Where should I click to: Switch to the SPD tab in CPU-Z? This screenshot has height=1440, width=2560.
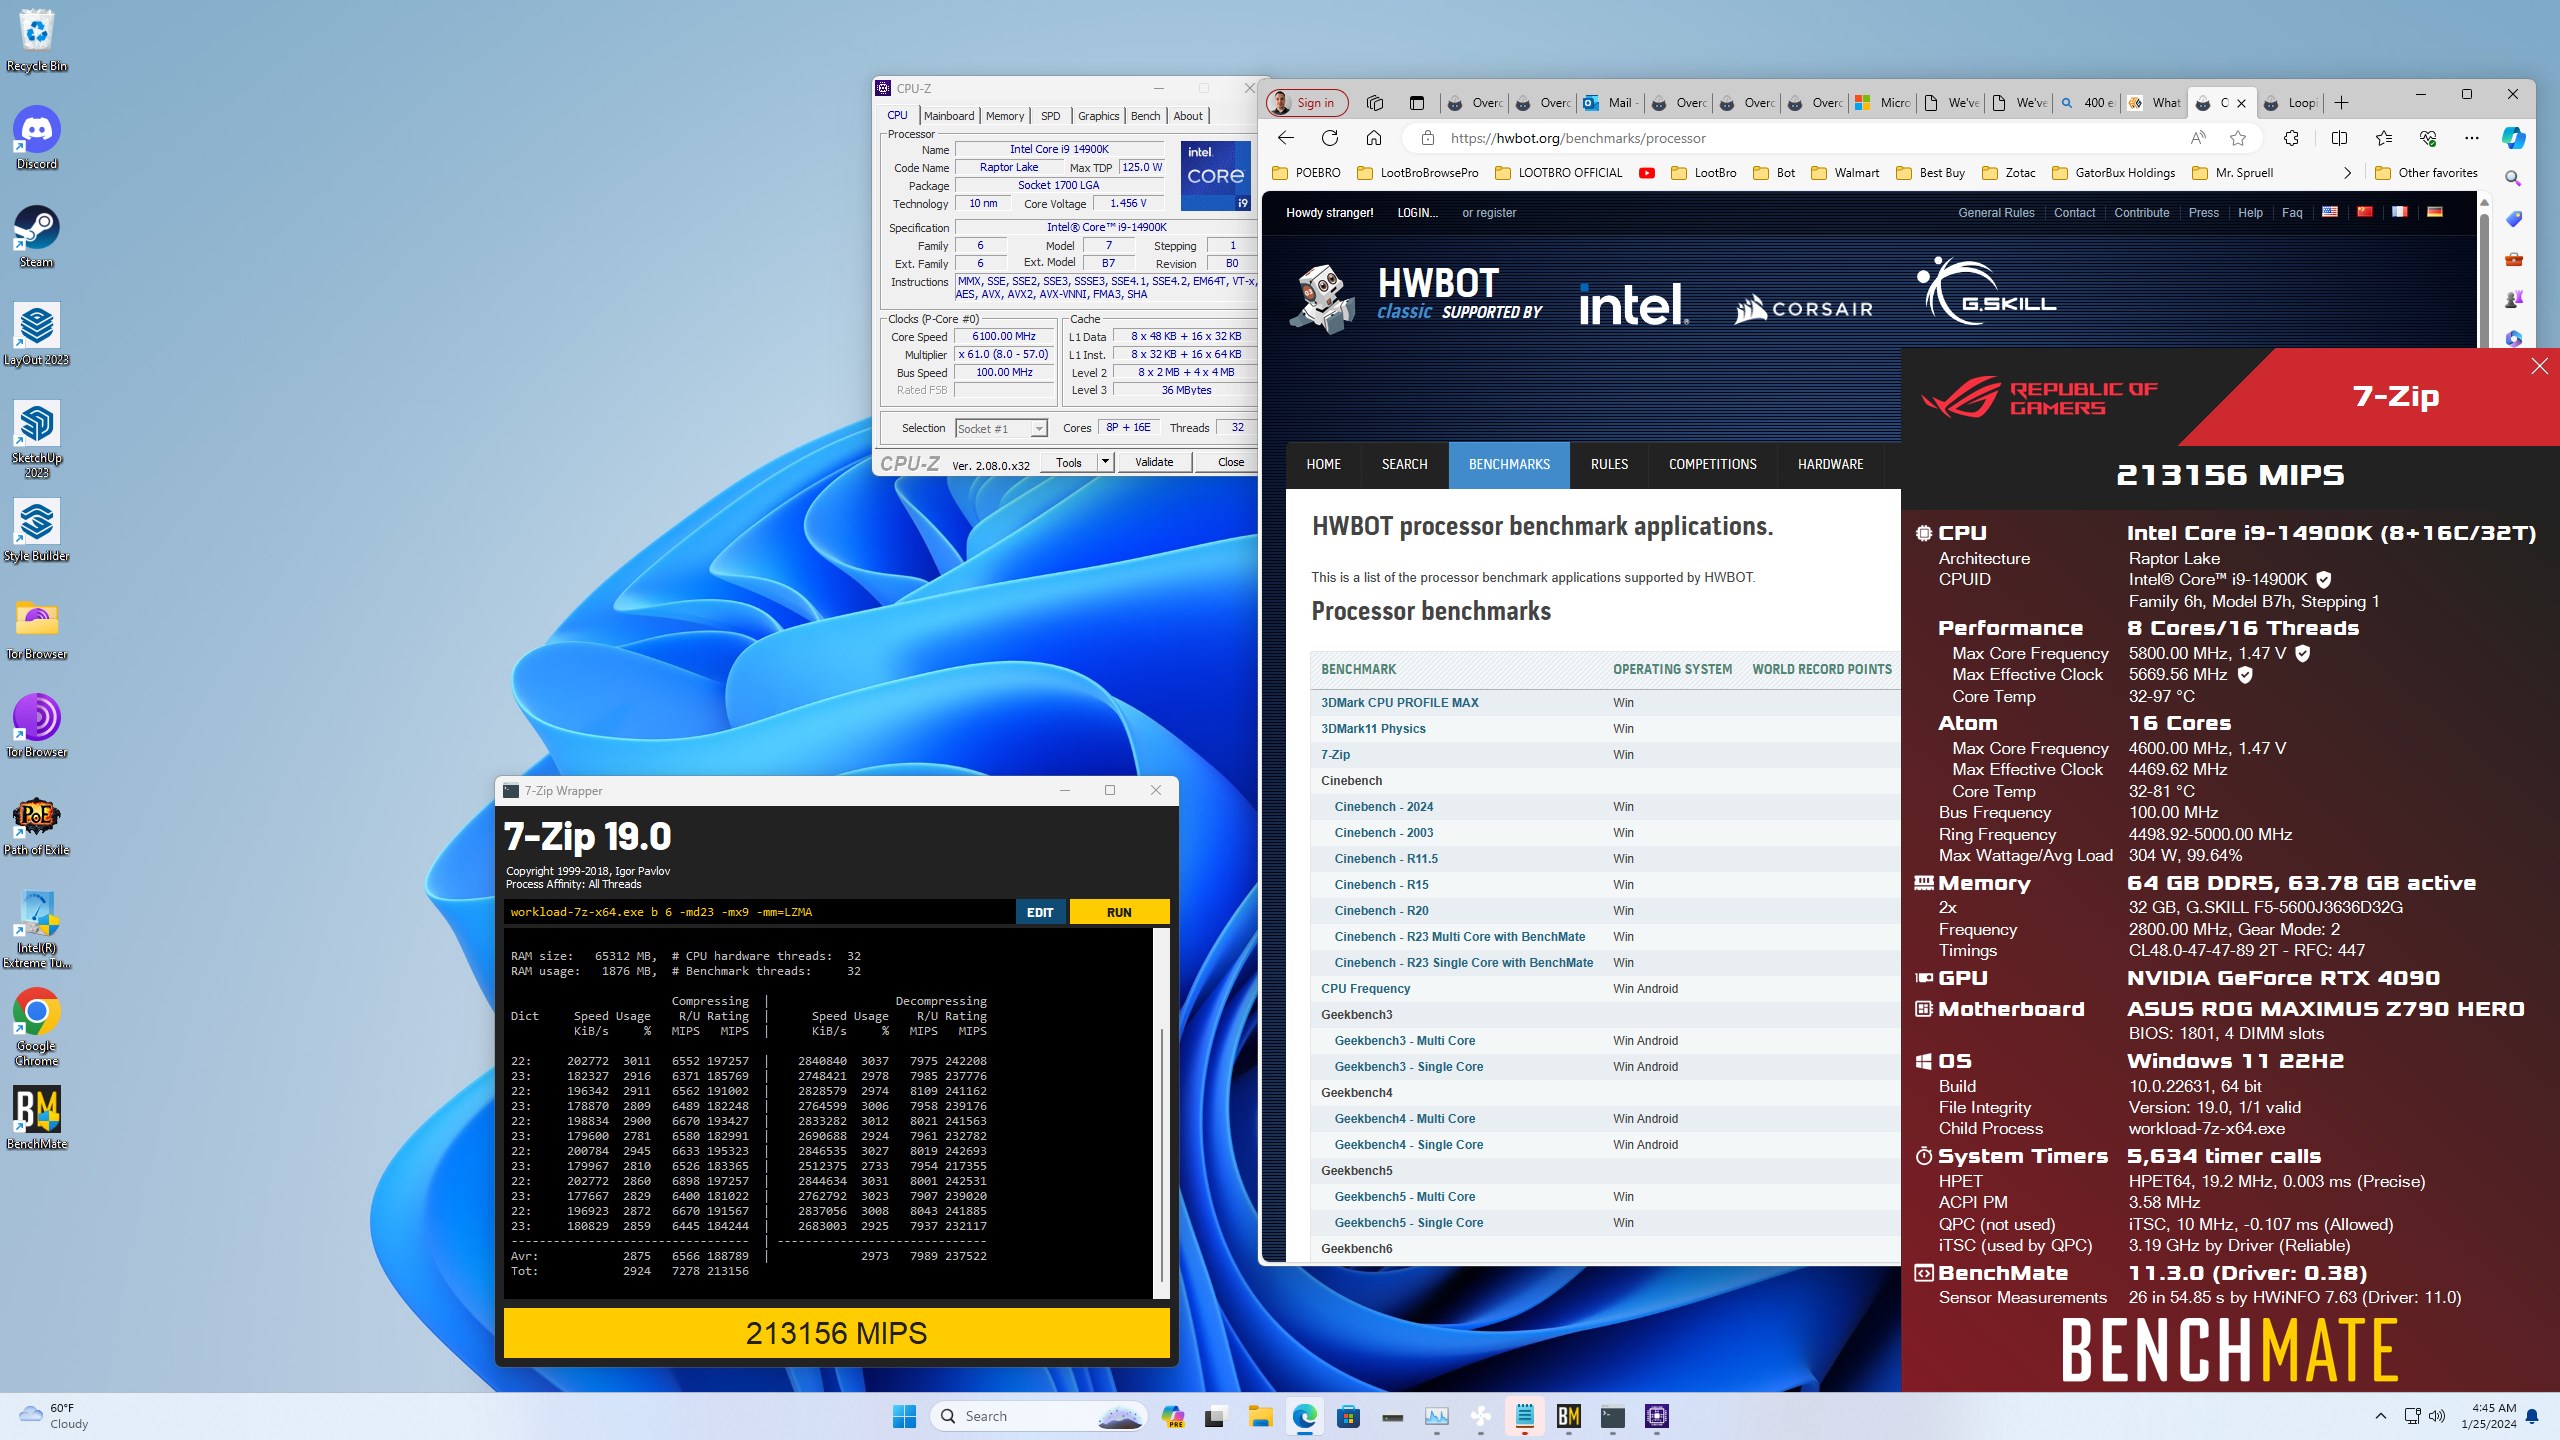pos(1050,116)
